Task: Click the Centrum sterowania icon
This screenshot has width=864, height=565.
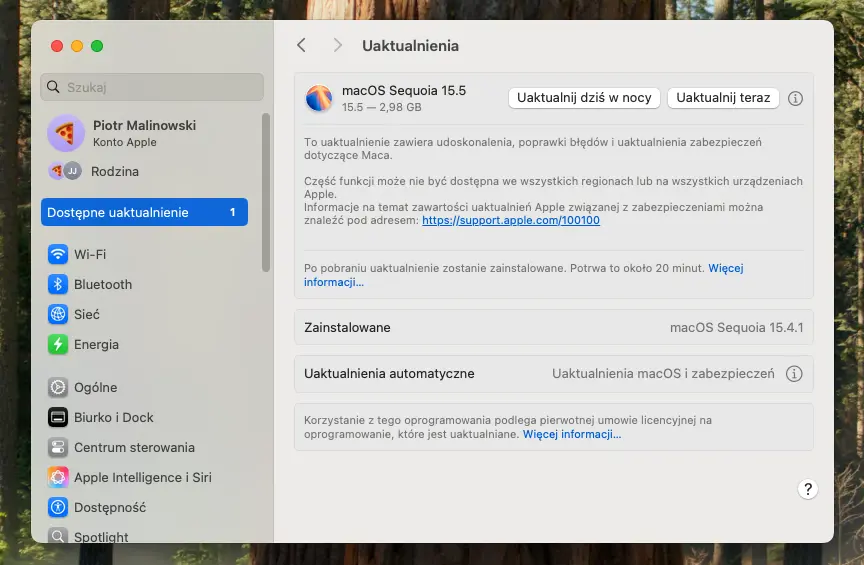Action: coord(58,448)
